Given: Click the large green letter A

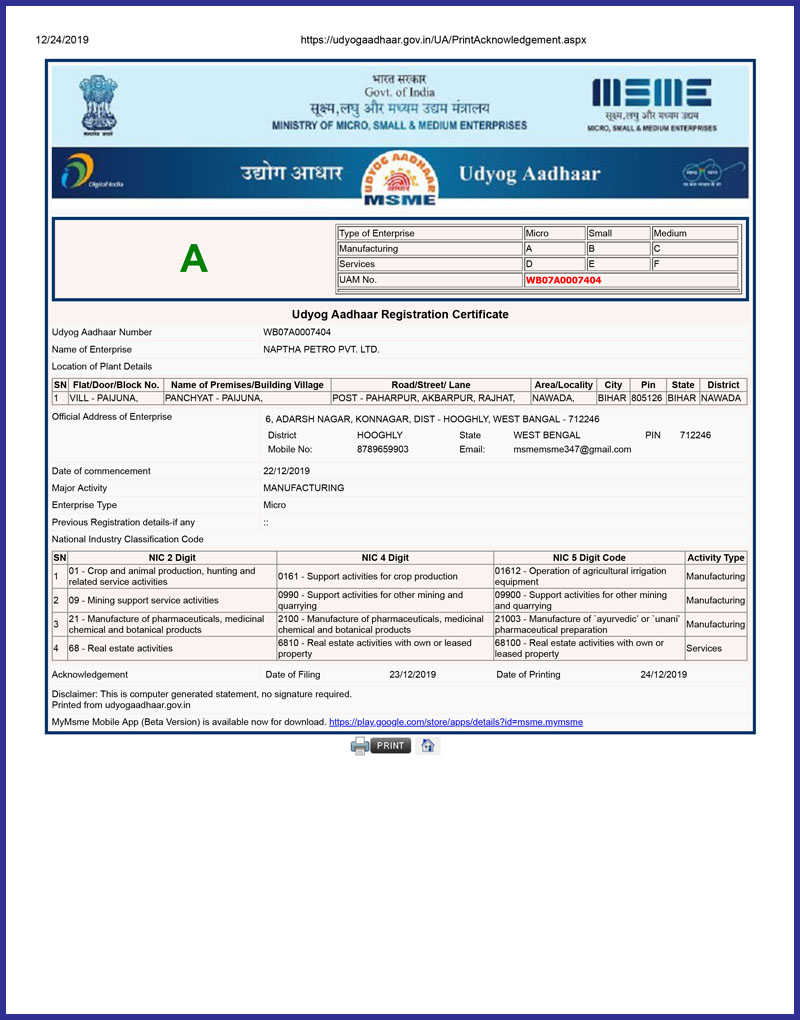Looking at the screenshot, I should click(x=194, y=259).
